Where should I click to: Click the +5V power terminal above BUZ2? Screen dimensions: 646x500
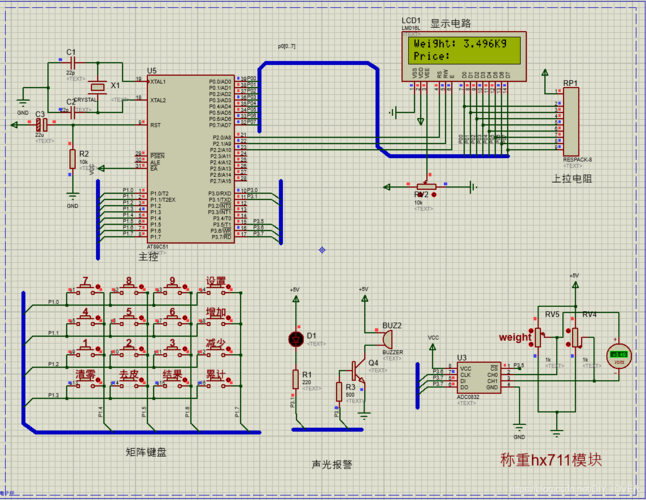(x=364, y=298)
